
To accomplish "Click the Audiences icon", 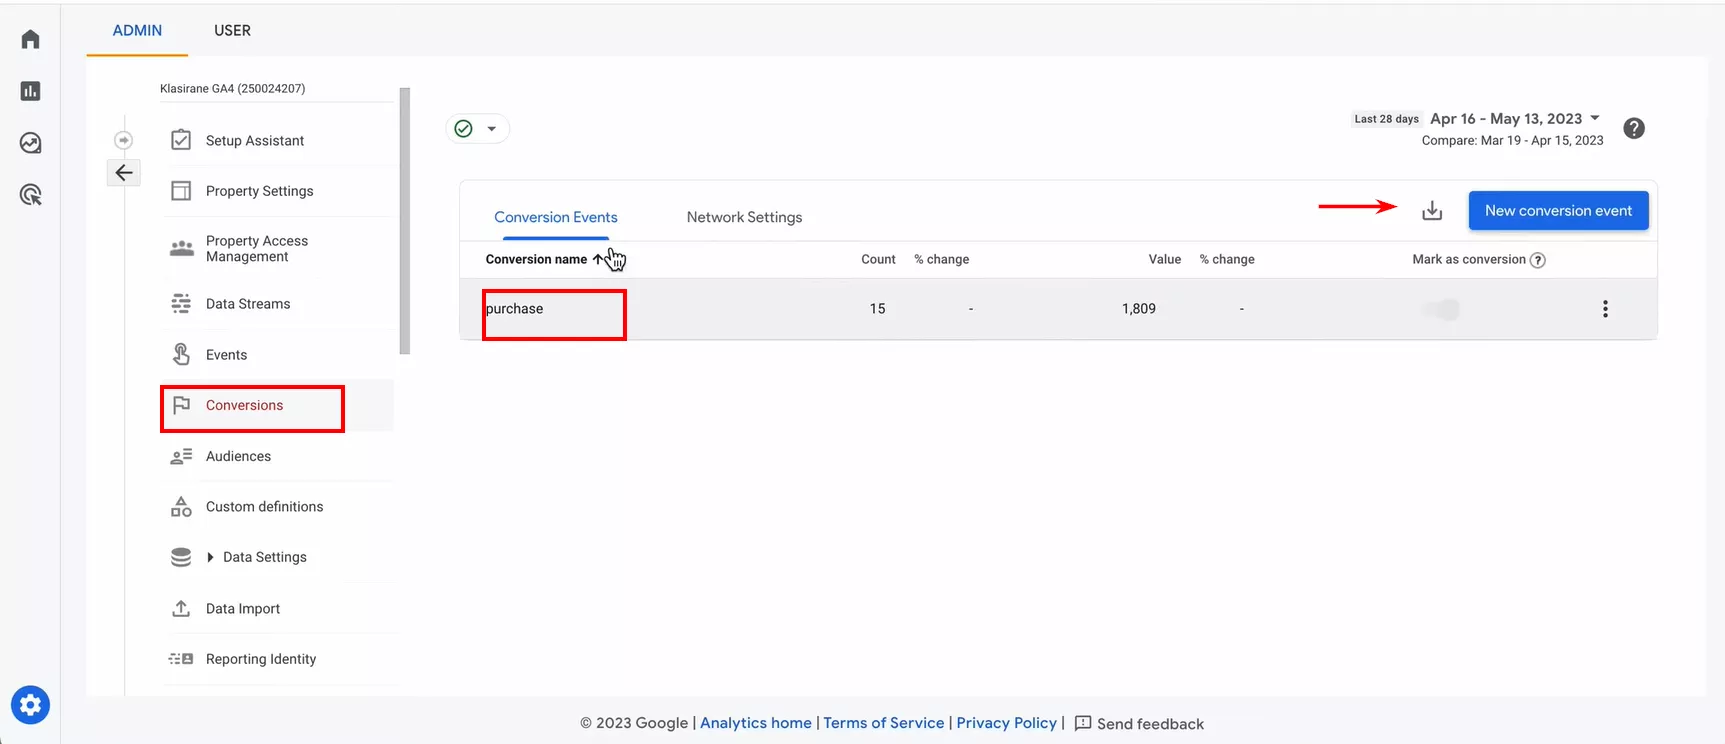I will 181,456.
